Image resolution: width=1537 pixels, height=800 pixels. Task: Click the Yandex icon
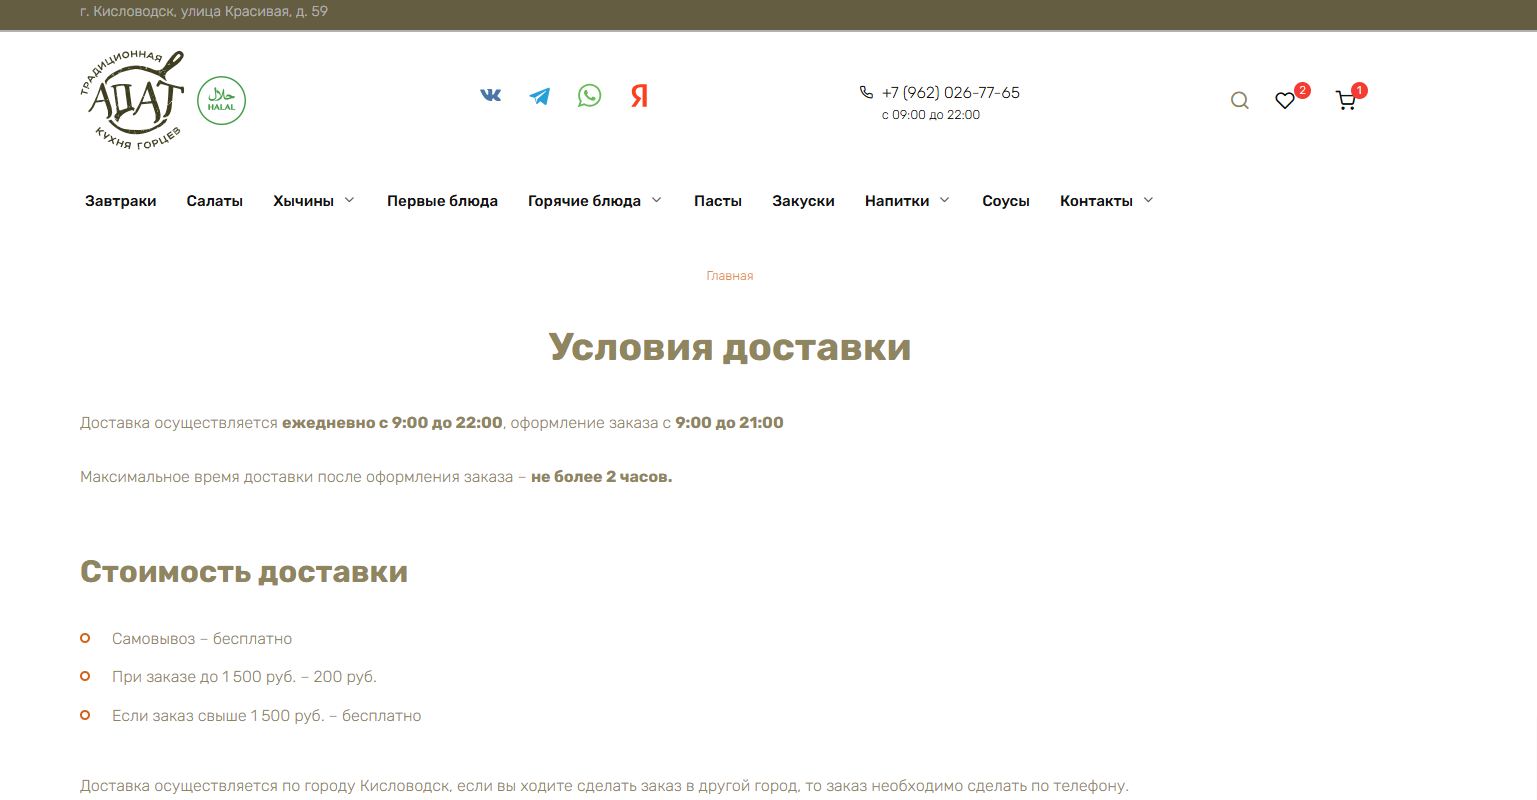(x=640, y=96)
